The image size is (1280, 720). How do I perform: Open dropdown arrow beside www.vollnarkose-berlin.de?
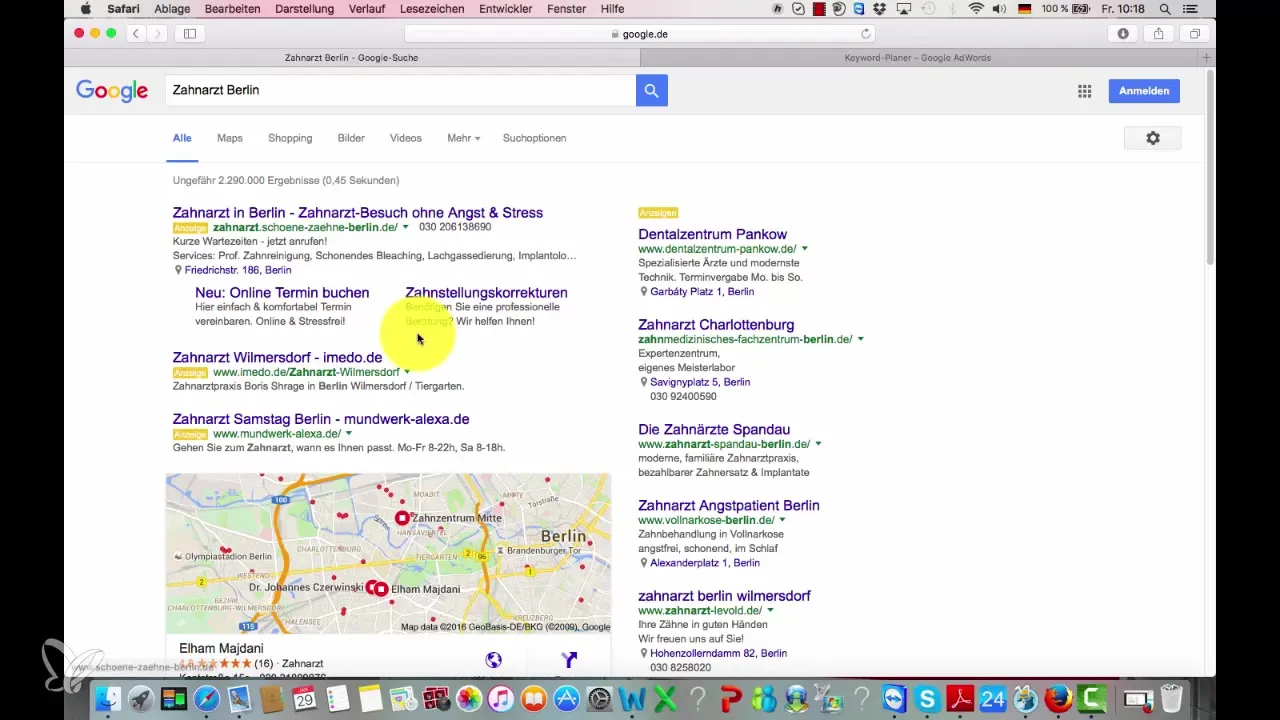(782, 521)
